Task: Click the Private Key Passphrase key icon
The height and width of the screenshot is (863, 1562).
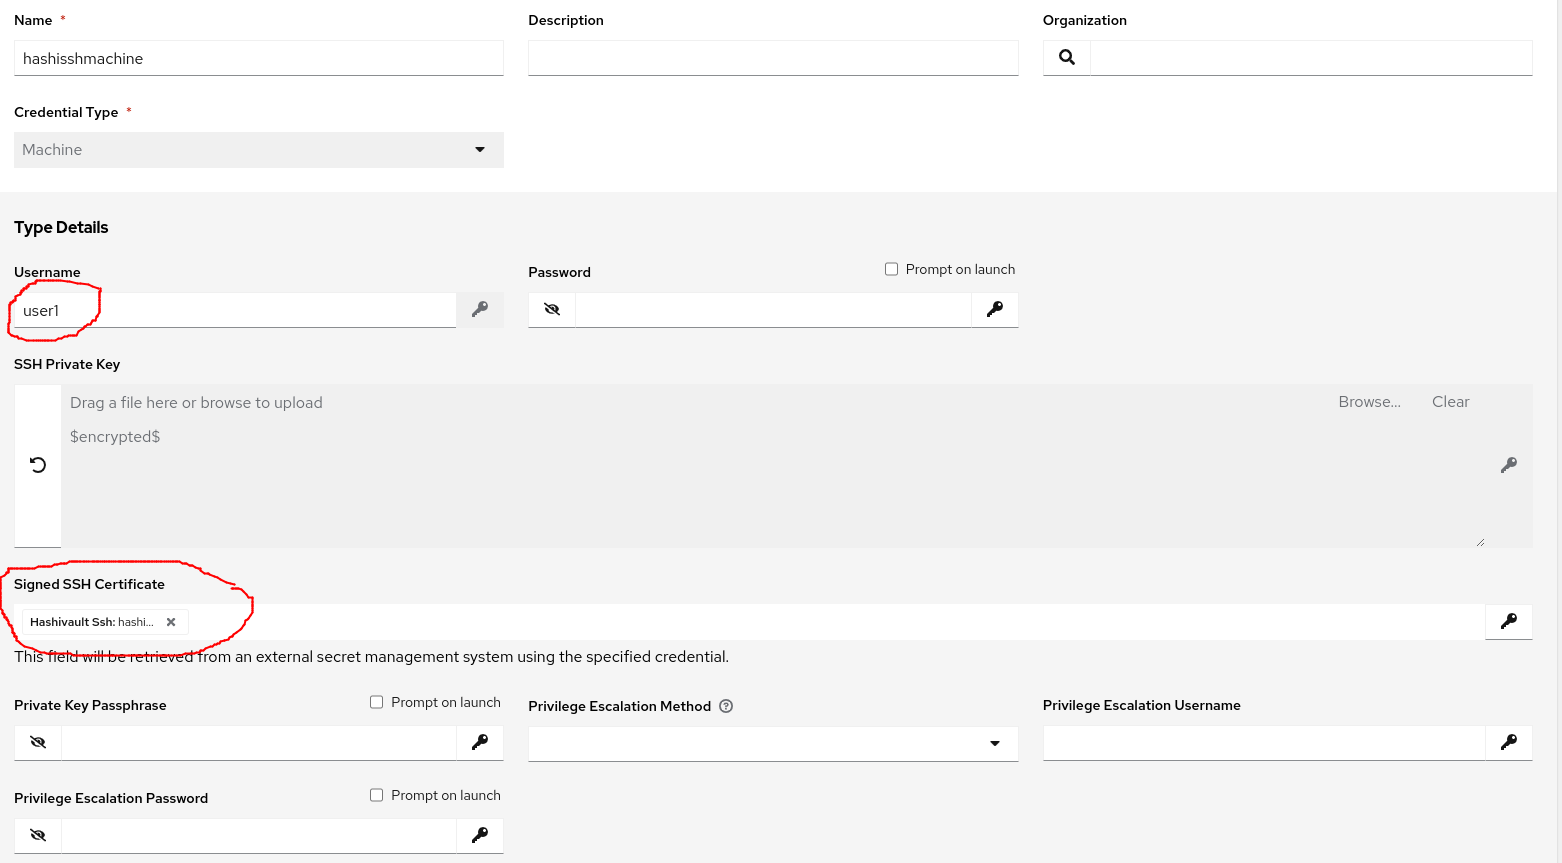Action: 480,743
